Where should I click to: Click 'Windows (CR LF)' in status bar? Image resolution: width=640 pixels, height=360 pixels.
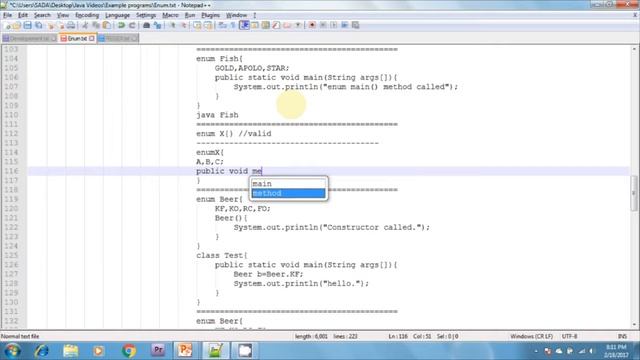(x=531, y=336)
